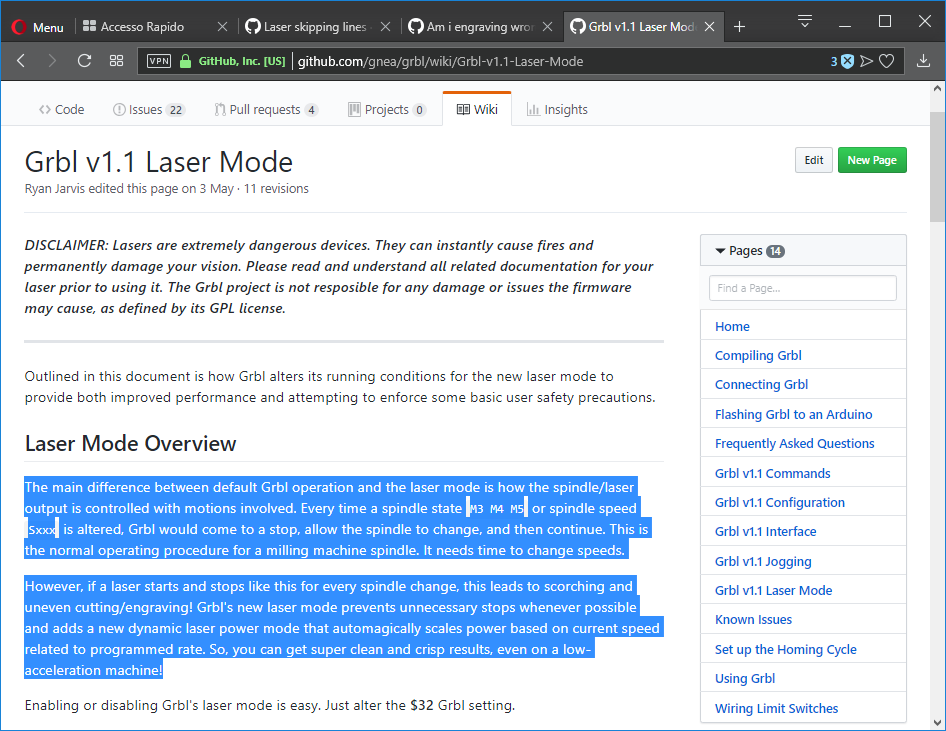The width and height of the screenshot is (946, 731).
Task: Click the scrollbar down arrow
Action: [938, 723]
